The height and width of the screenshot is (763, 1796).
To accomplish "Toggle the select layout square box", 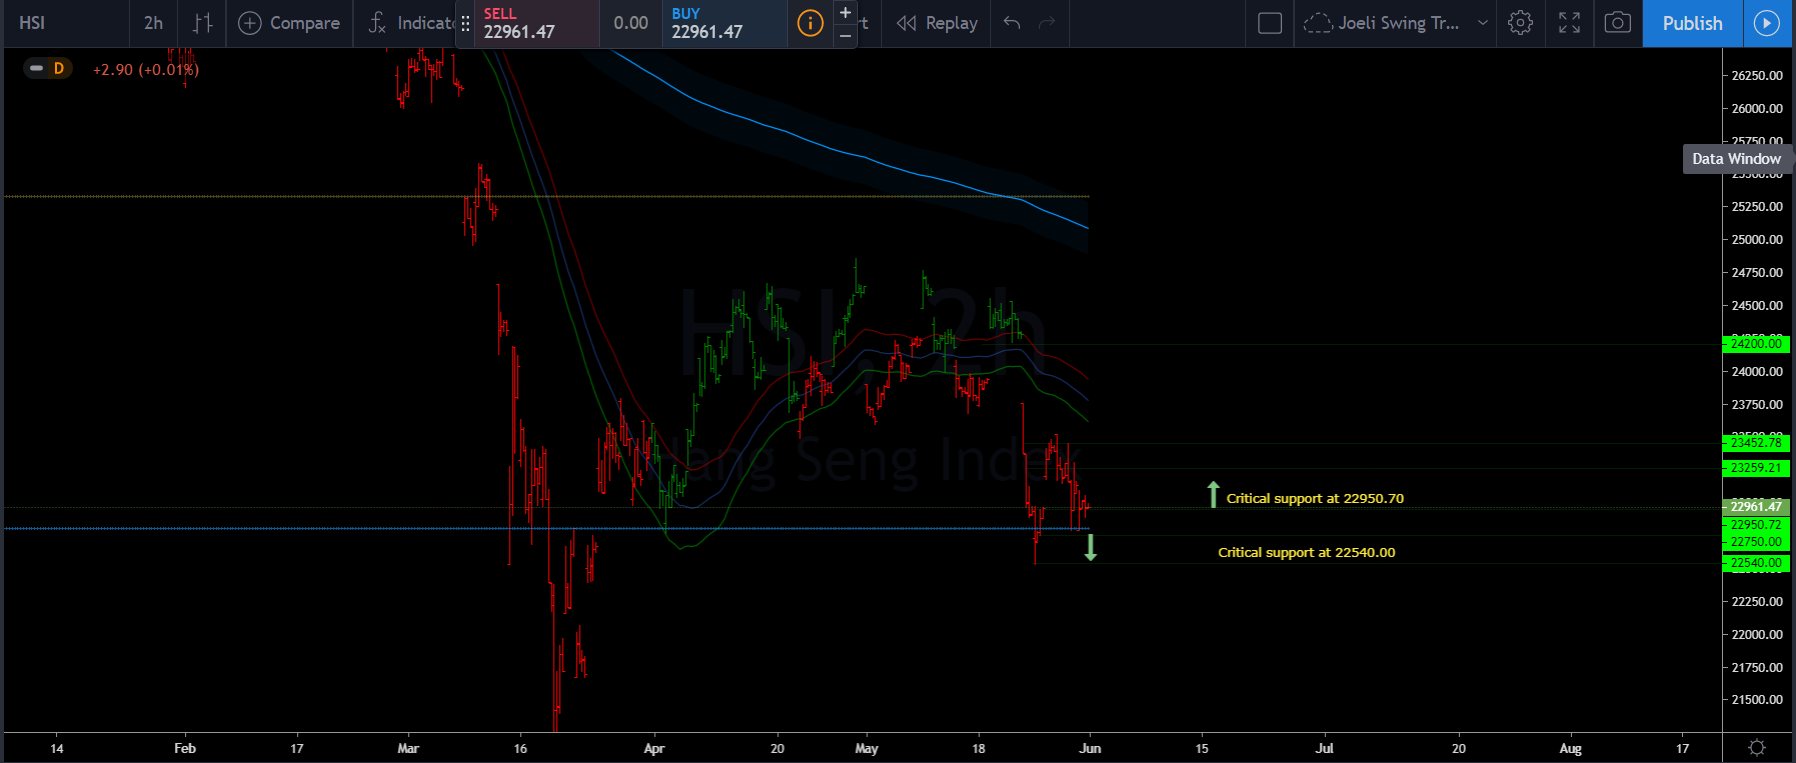I will coord(1269,23).
